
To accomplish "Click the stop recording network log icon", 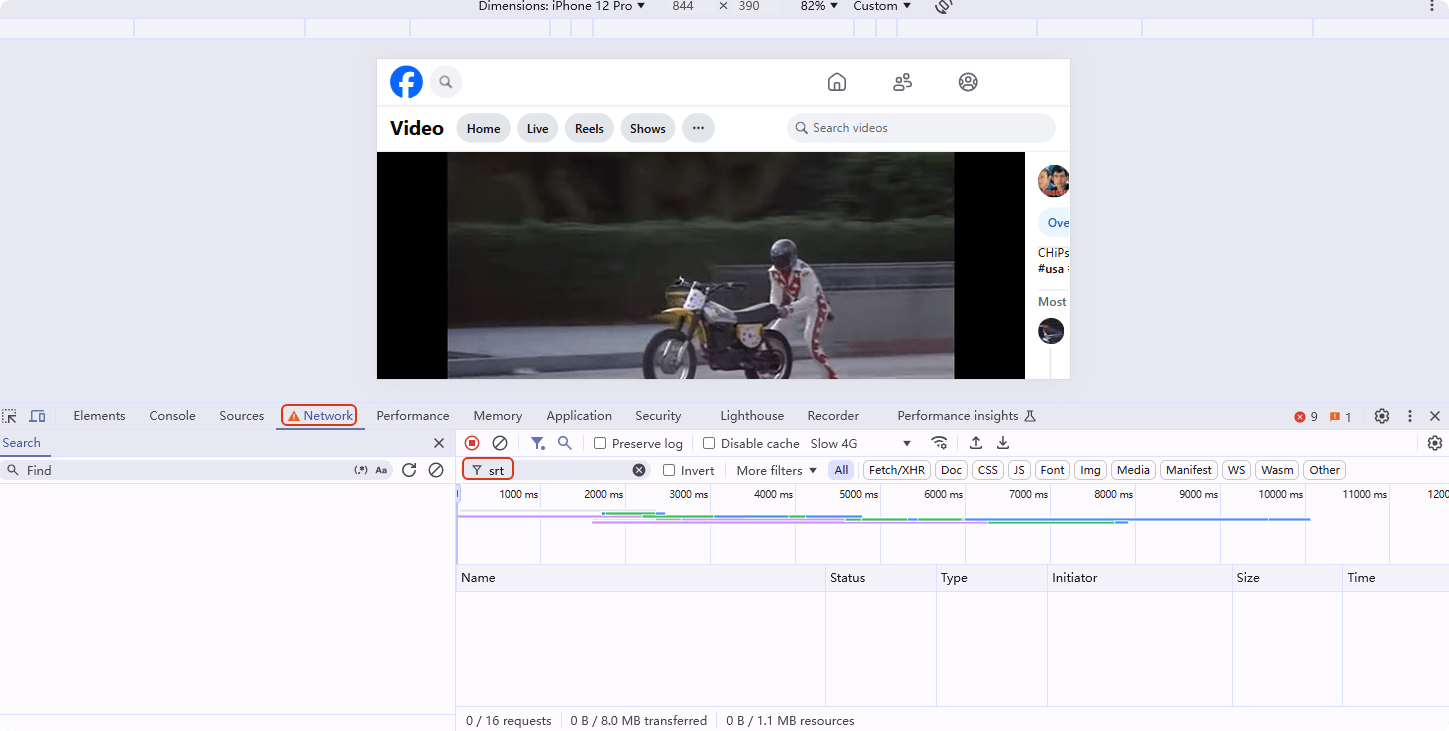I will (x=472, y=443).
